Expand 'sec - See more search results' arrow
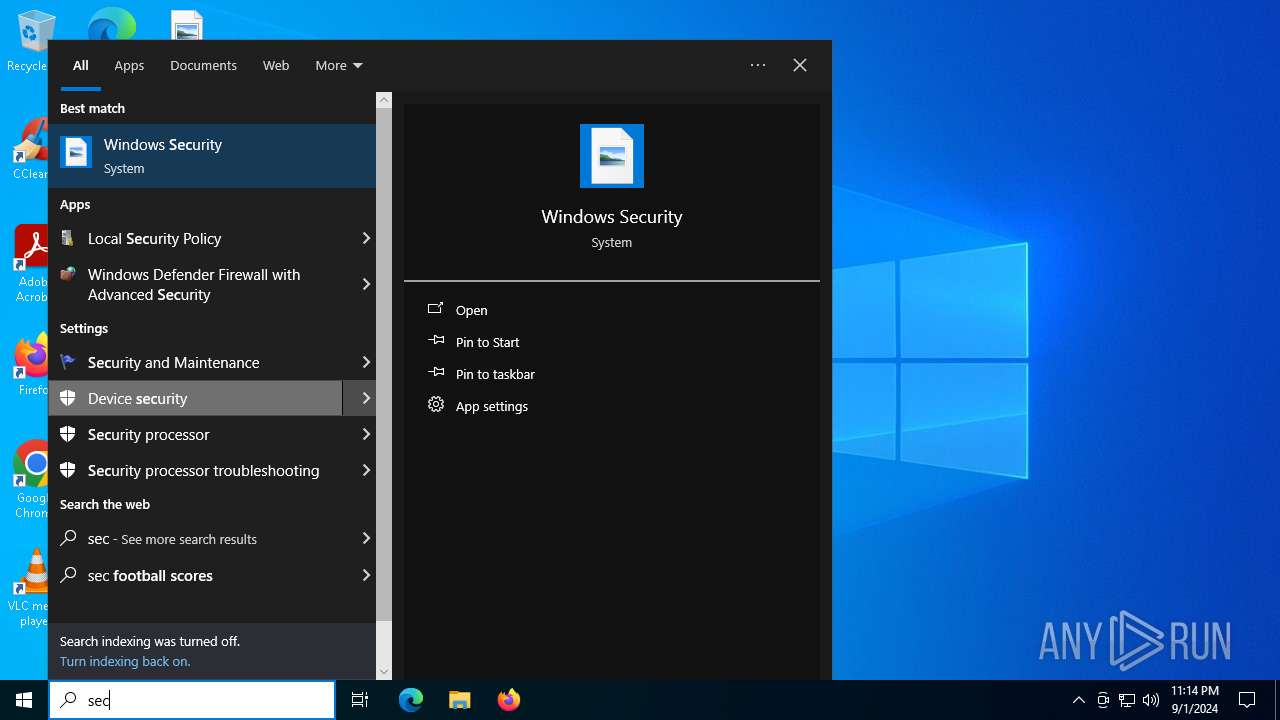The width and height of the screenshot is (1280, 720). pyautogui.click(x=366, y=538)
